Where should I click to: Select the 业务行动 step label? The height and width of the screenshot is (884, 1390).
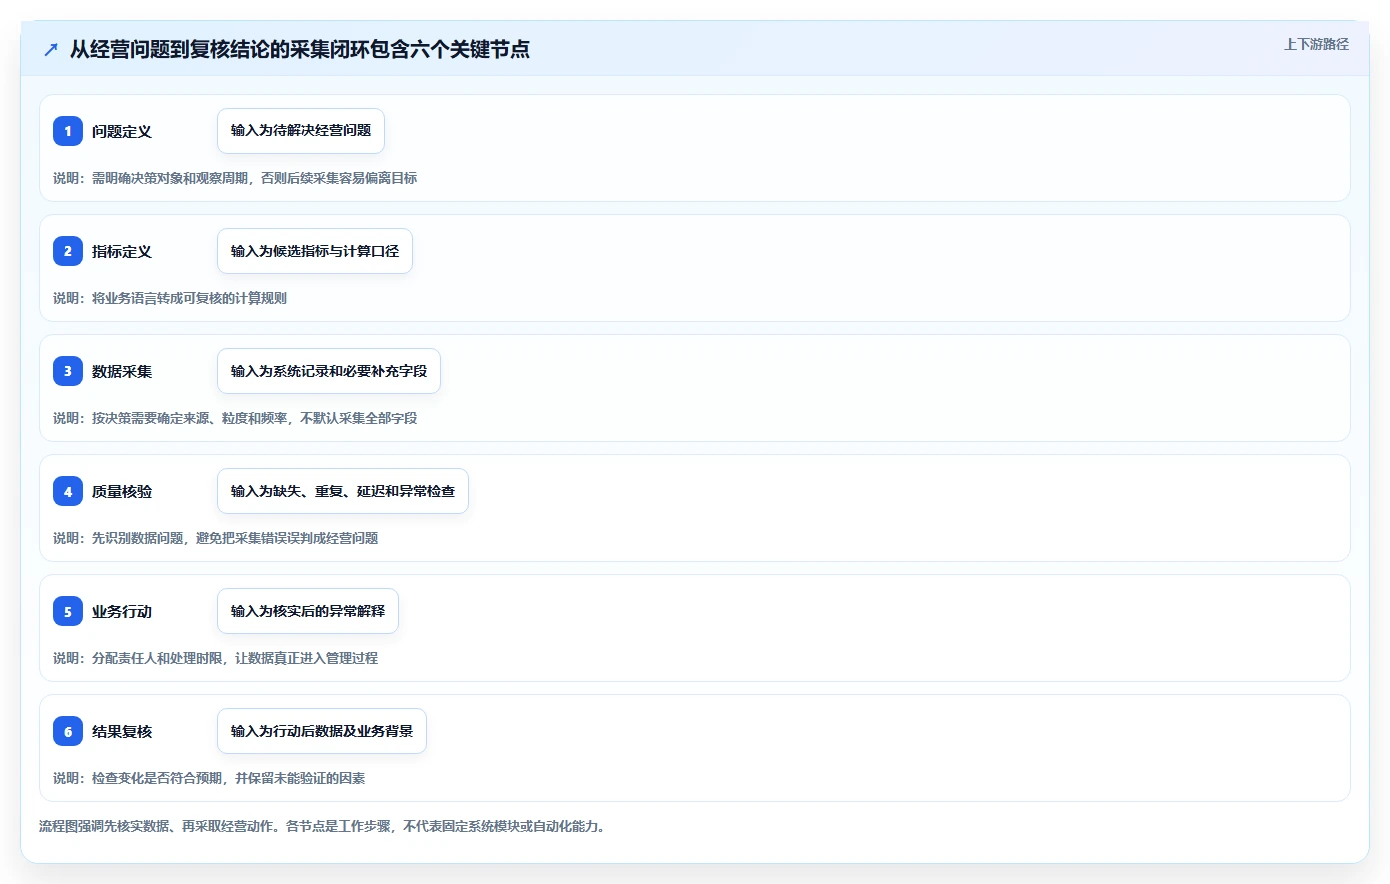122,611
